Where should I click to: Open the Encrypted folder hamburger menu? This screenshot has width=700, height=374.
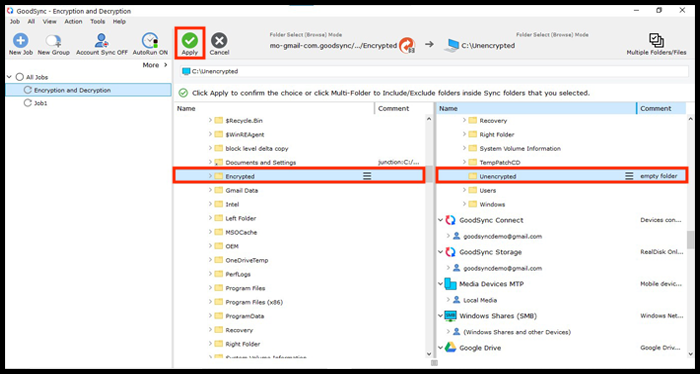(367, 176)
